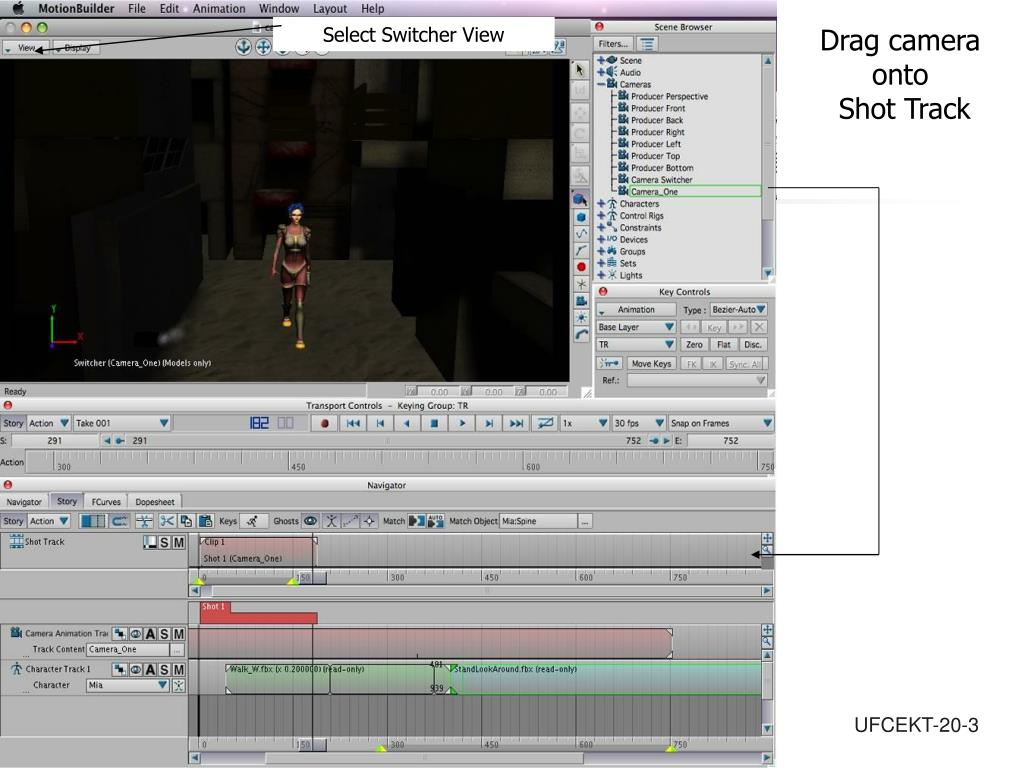The height and width of the screenshot is (768, 1024).
Task: Open the 30 fps dropdown
Action: tap(639, 423)
